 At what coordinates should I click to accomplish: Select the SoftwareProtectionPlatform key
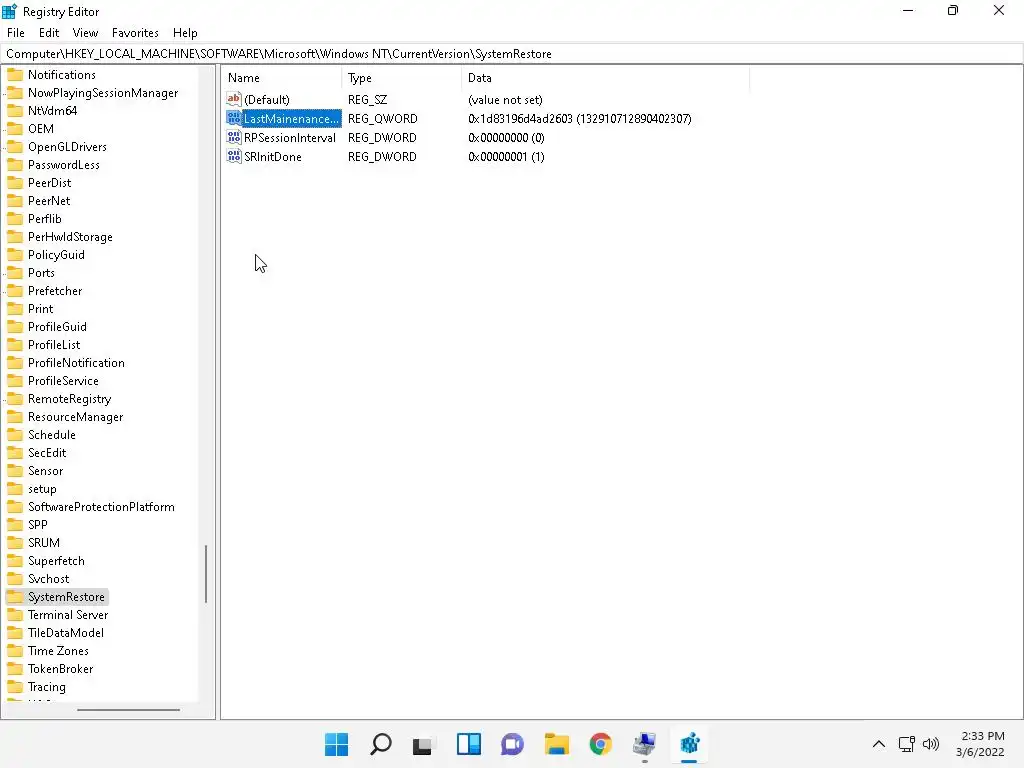pos(101,507)
